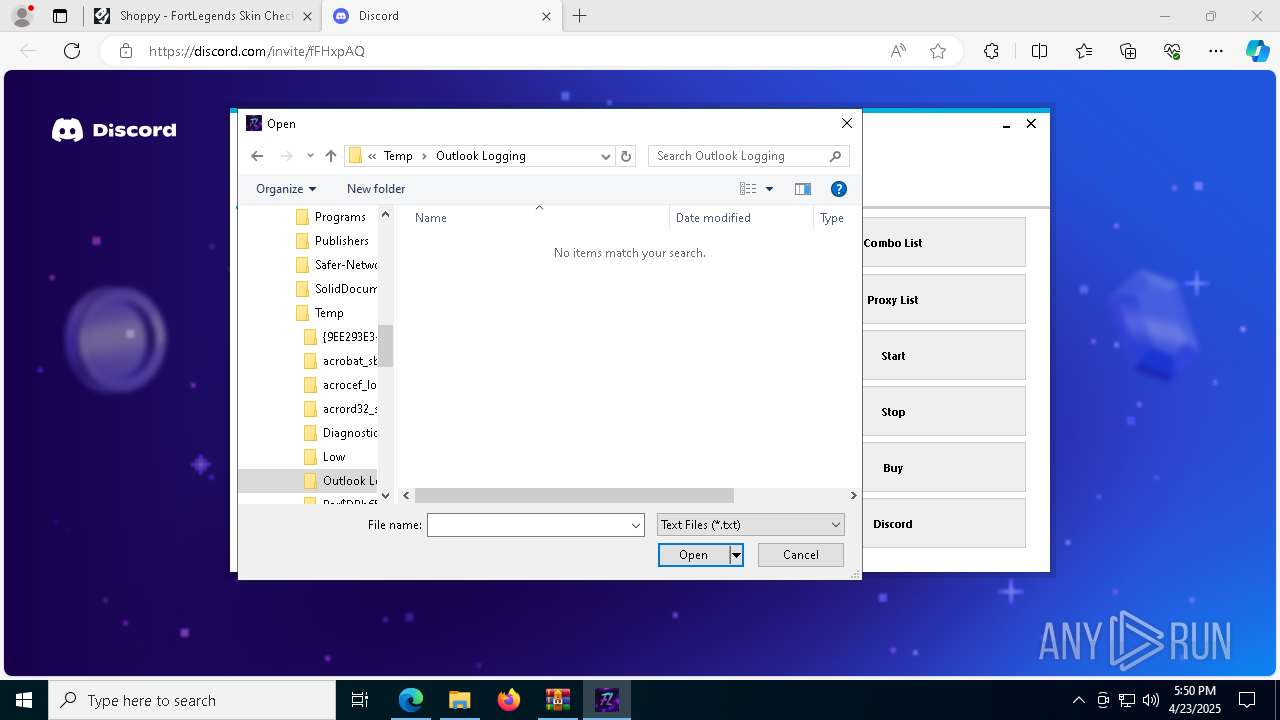Viewport: 1280px width, 720px height.
Task: Select {9EE293E3 folder in tree
Action: coord(340,337)
